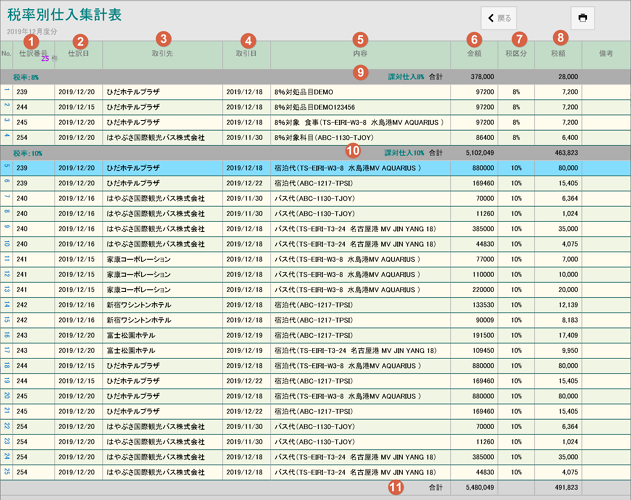
Task: Open row number 18 link
Action: pos(7,366)
